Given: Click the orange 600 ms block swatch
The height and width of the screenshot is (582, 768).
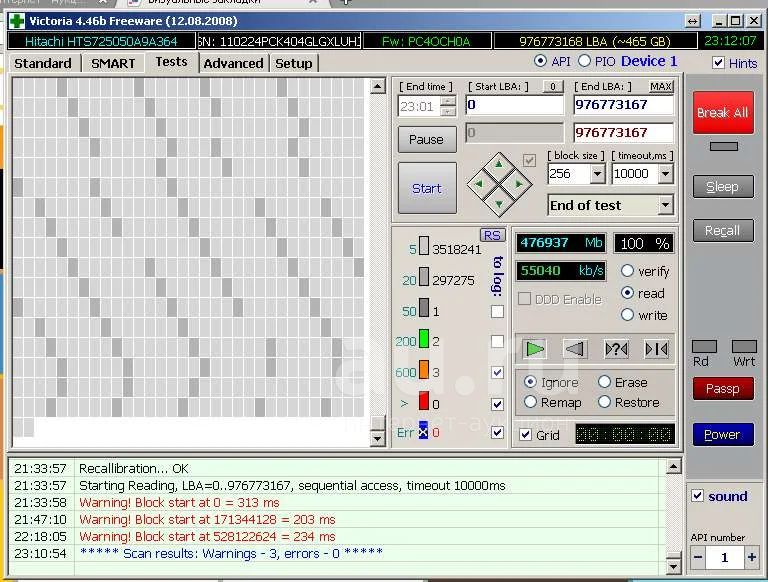Looking at the screenshot, I should (424, 370).
